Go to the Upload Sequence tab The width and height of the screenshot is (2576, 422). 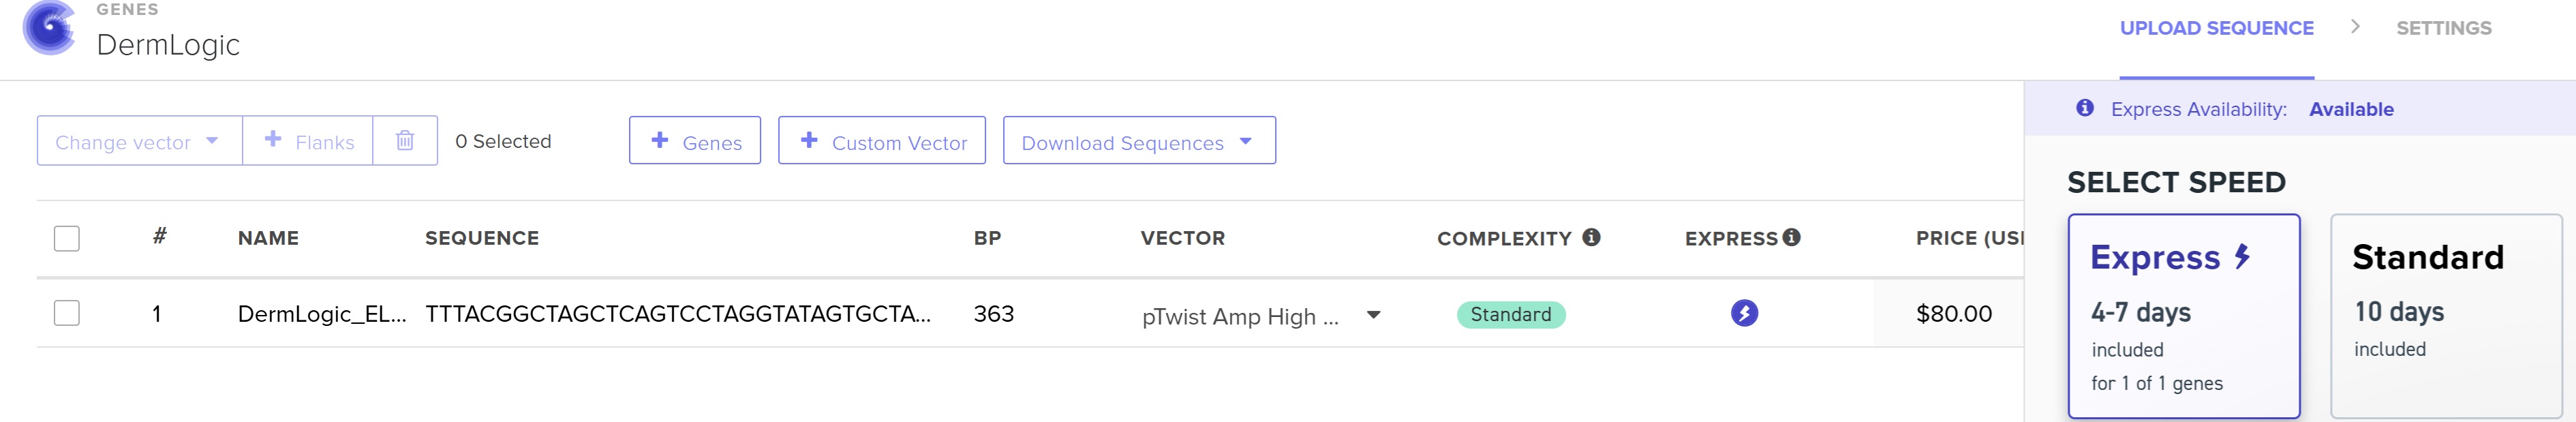point(2216,29)
